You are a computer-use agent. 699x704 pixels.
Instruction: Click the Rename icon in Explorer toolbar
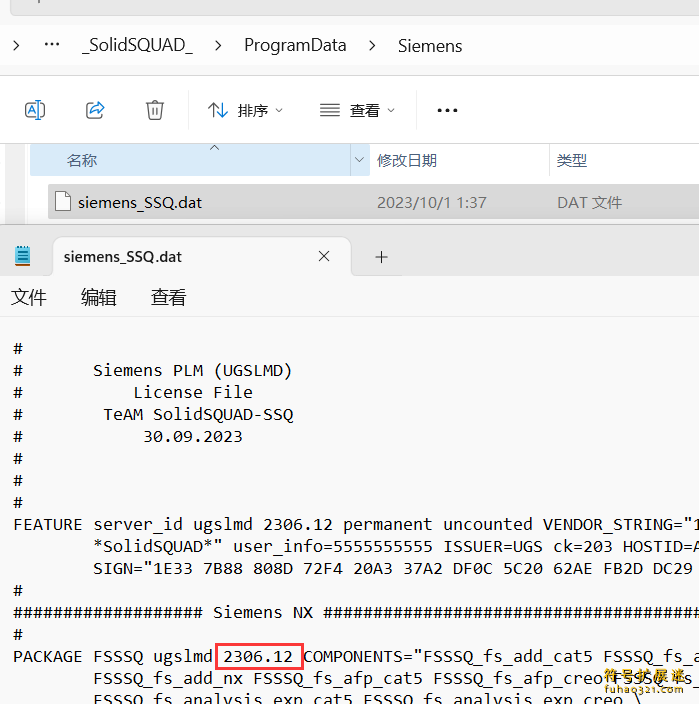click(x=35, y=110)
